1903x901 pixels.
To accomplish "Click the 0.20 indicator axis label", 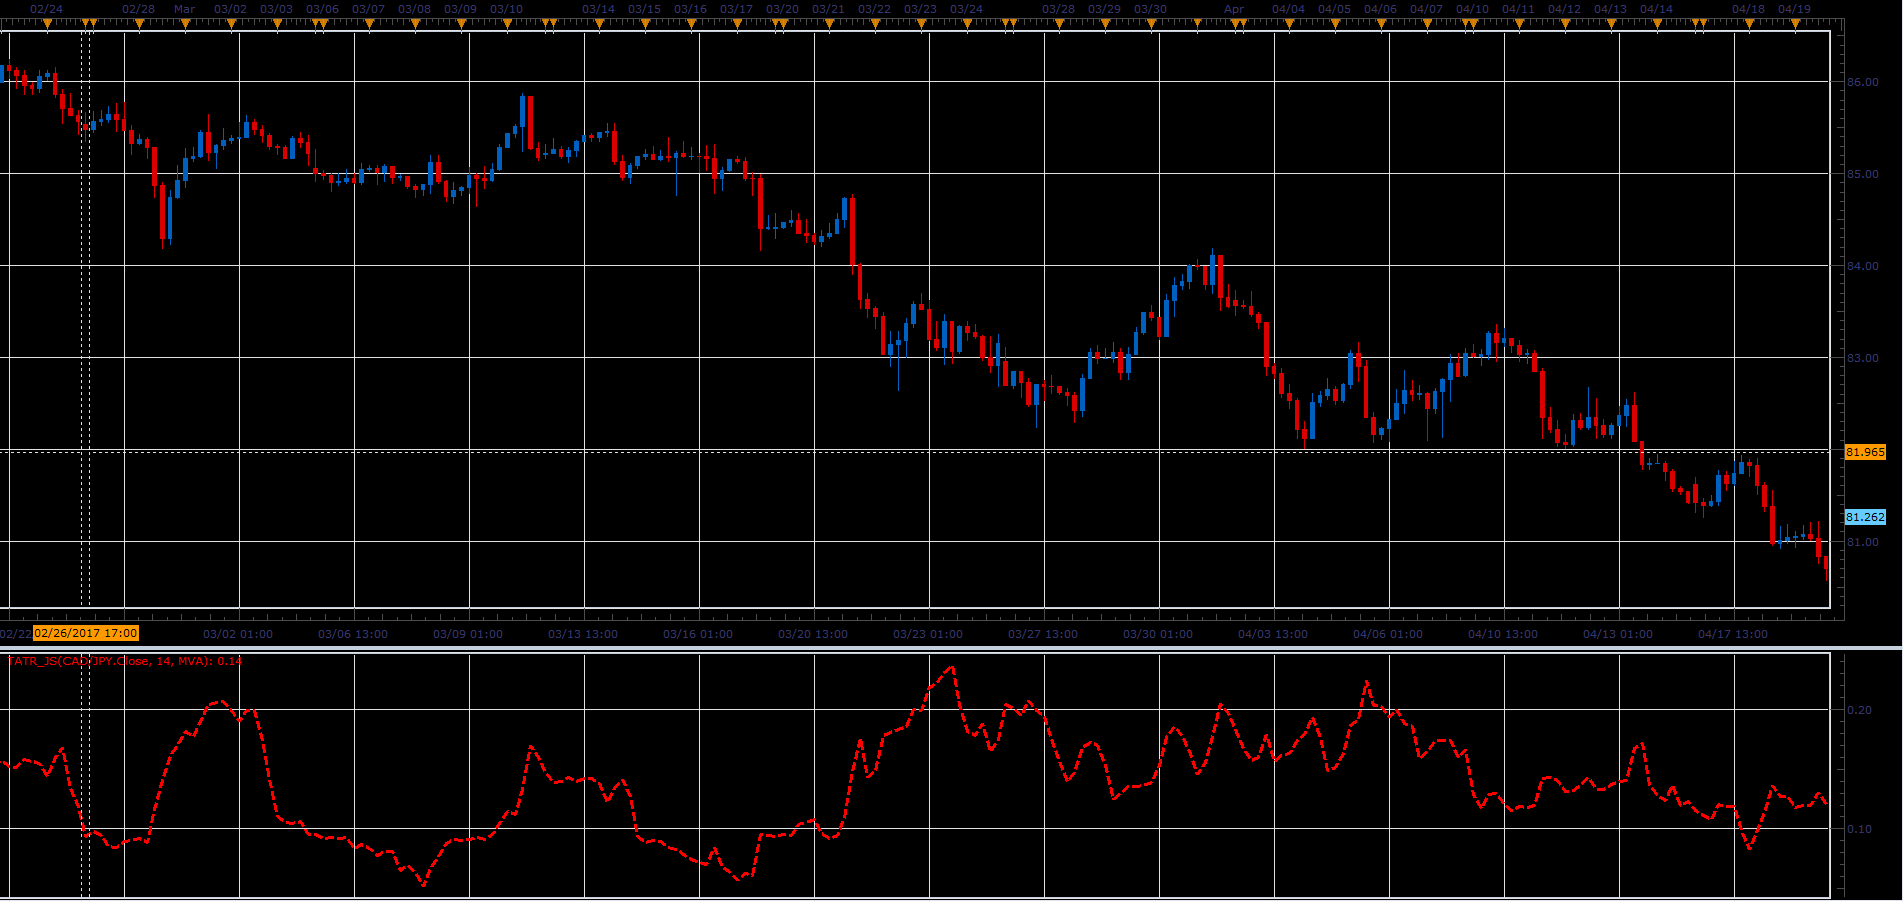I will pos(1859,710).
